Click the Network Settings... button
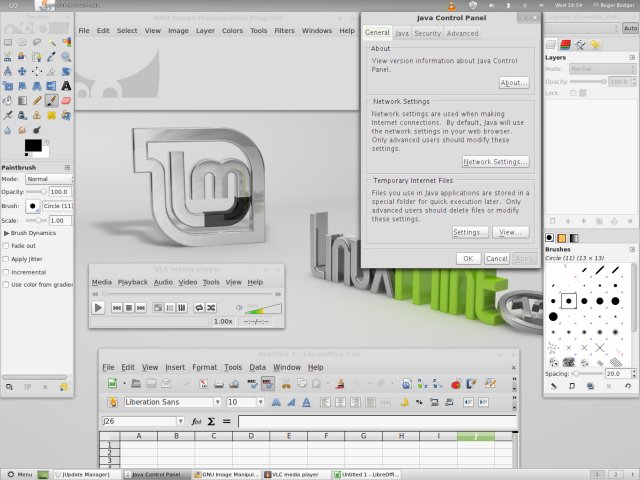The height and width of the screenshot is (480, 640). [495, 161]
